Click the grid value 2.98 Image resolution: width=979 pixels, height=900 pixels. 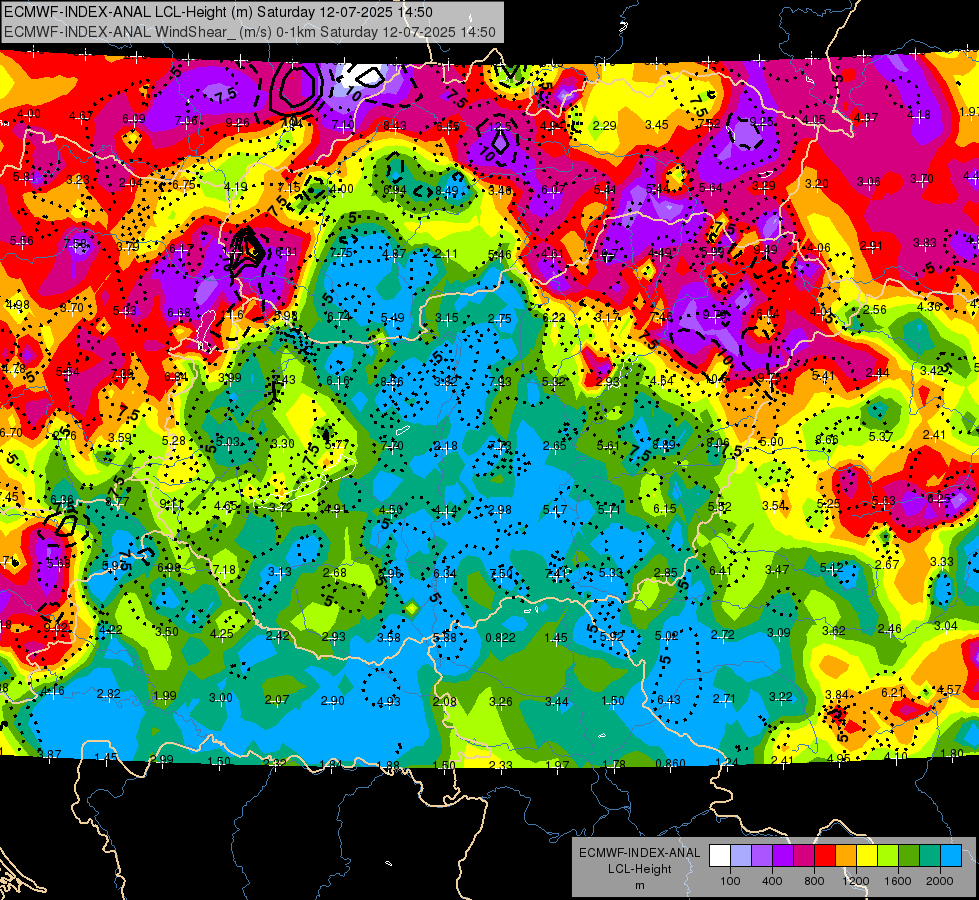pyautogui.click(x=500, y=510)
